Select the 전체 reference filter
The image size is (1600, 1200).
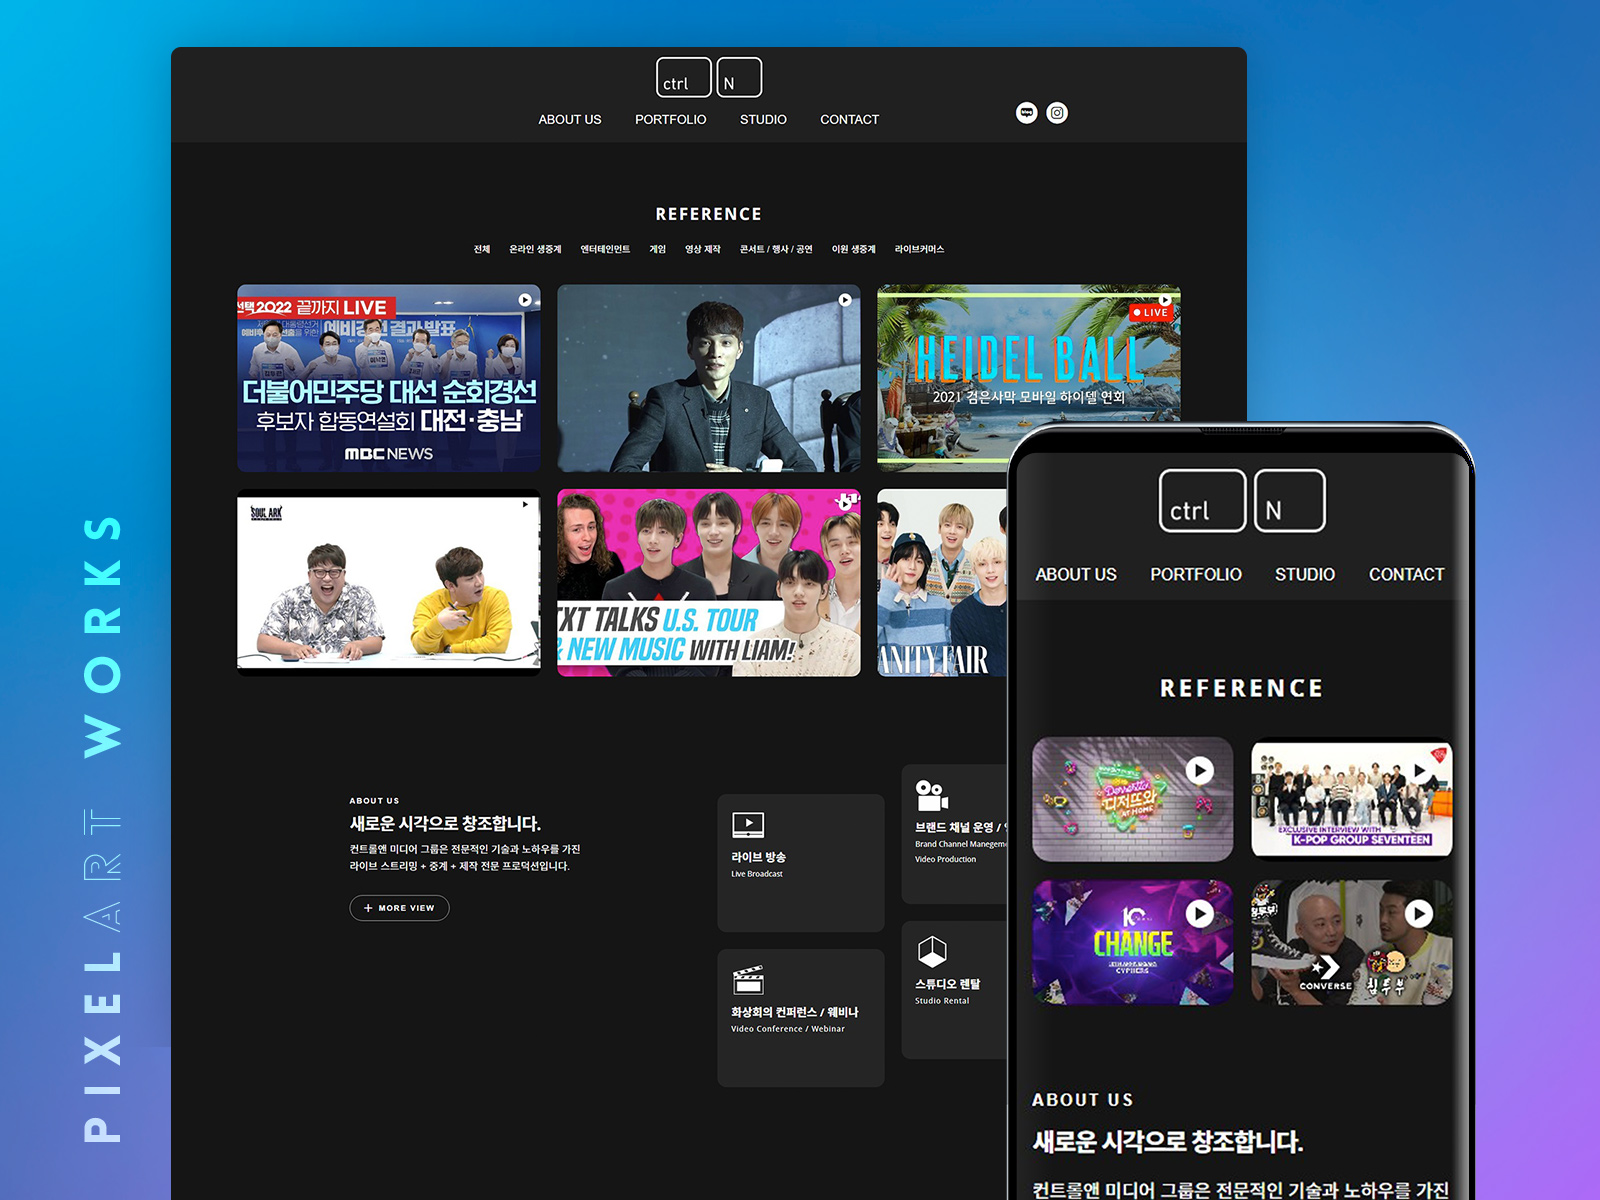pos(482,249)
